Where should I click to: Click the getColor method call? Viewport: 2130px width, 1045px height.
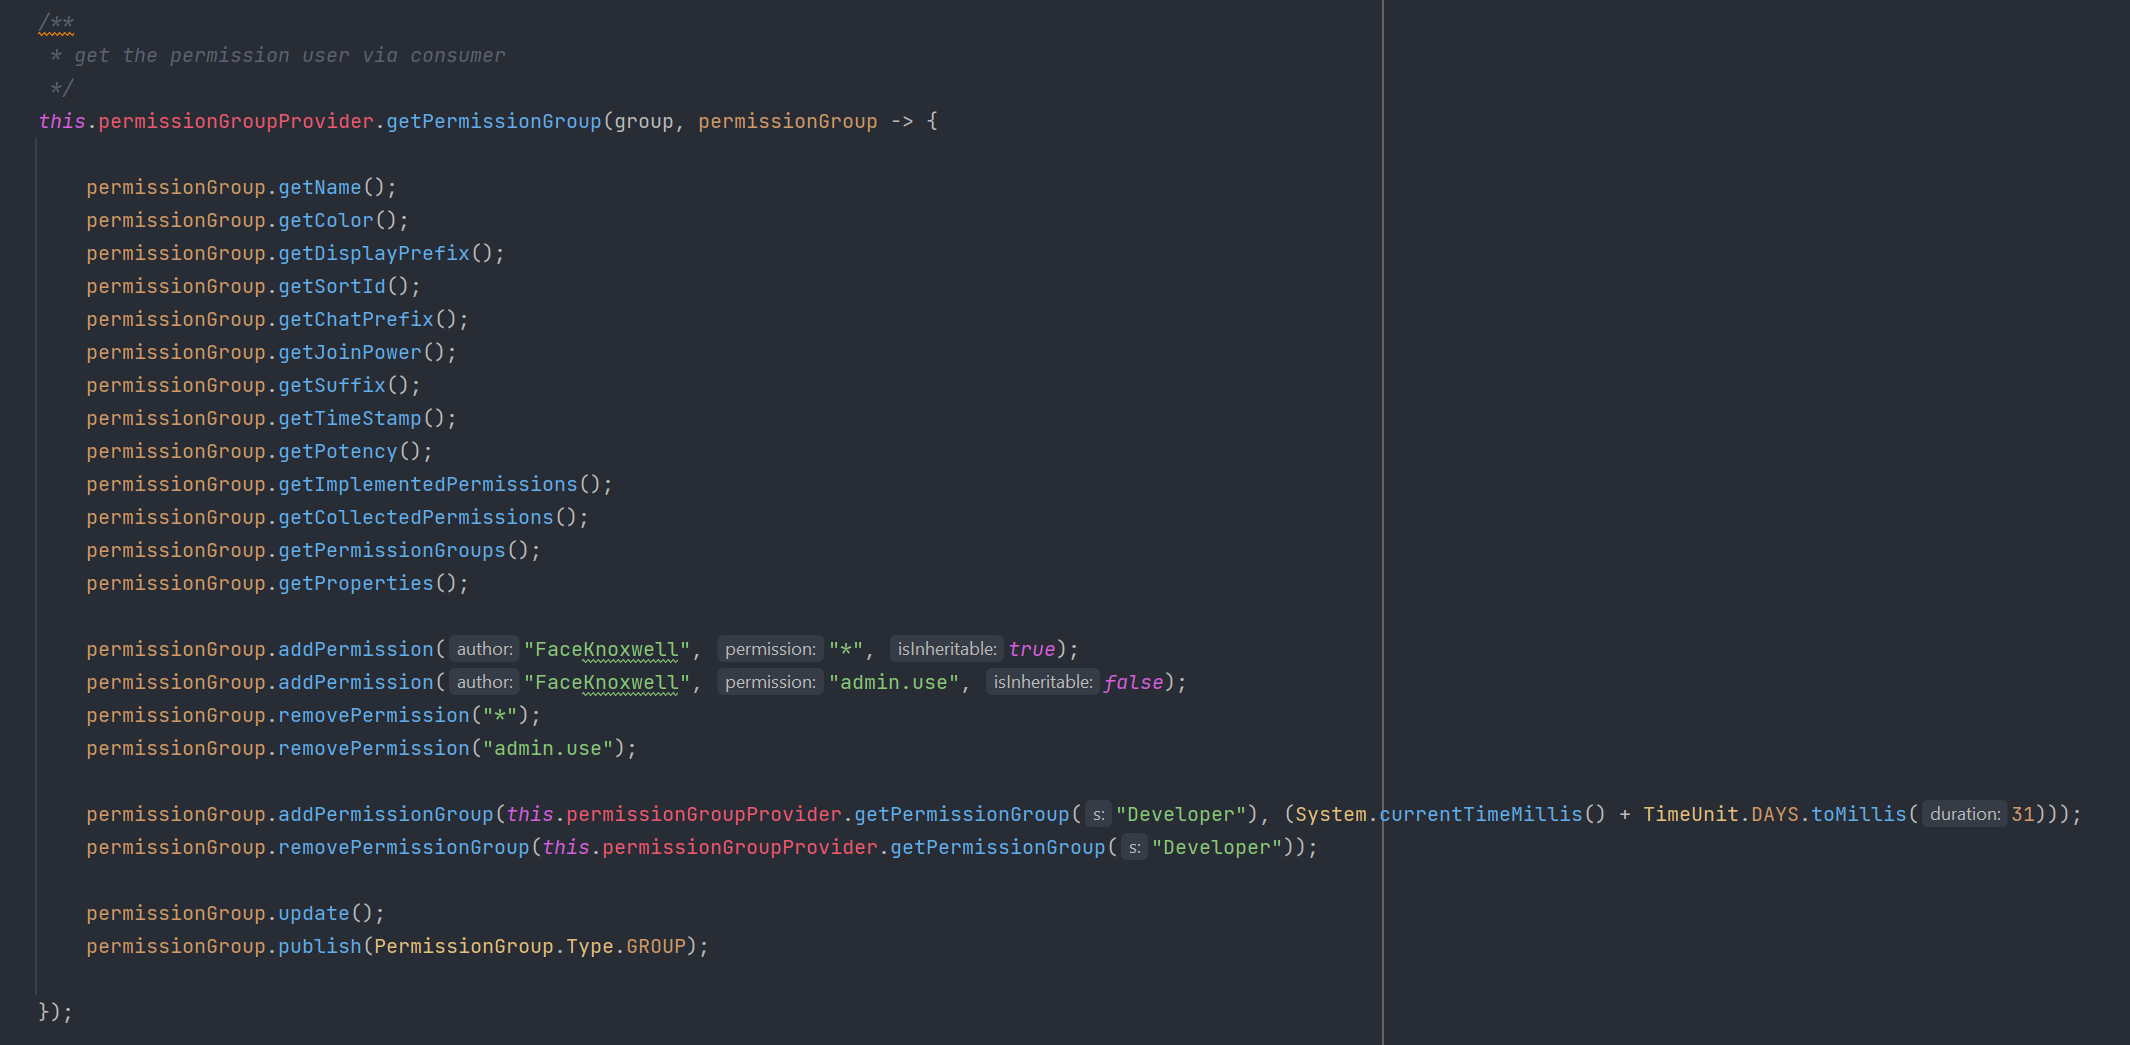[x=326, y=220]
